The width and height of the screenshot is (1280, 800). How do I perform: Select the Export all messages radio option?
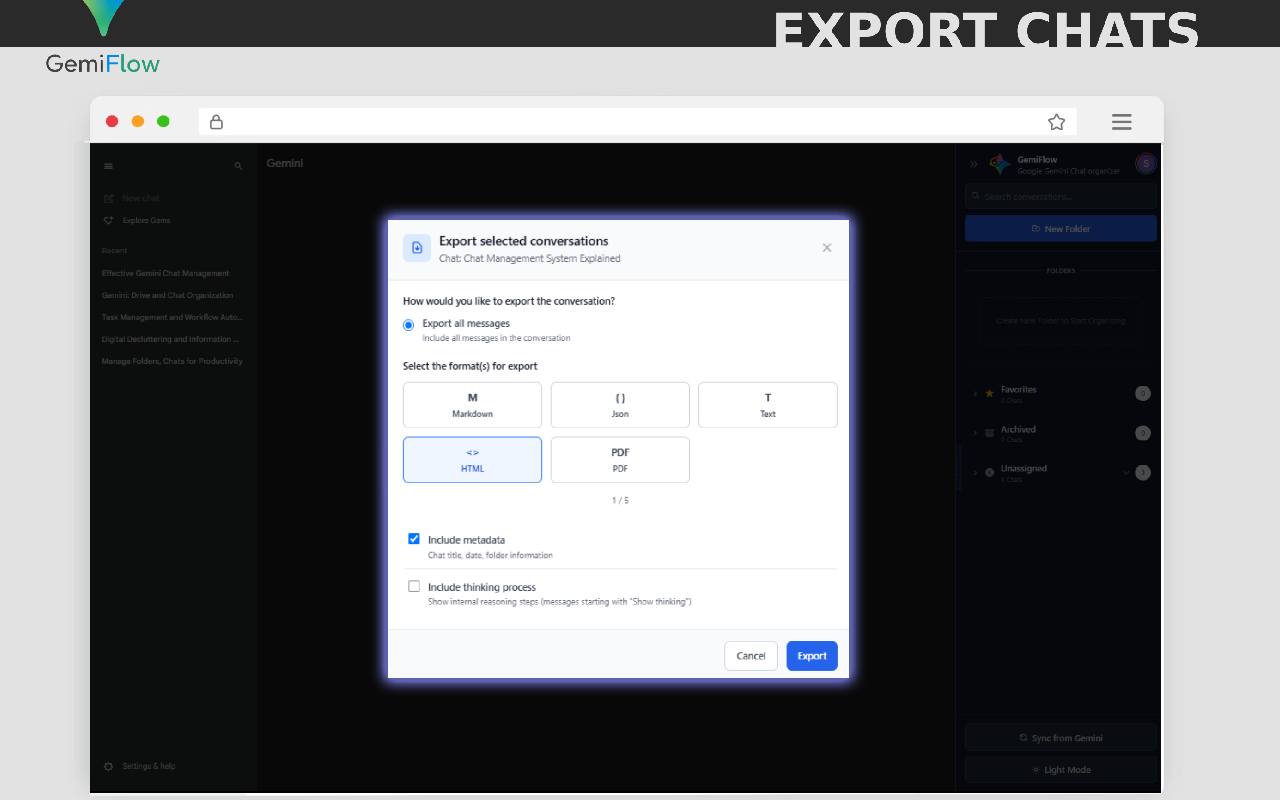(408, 325)
